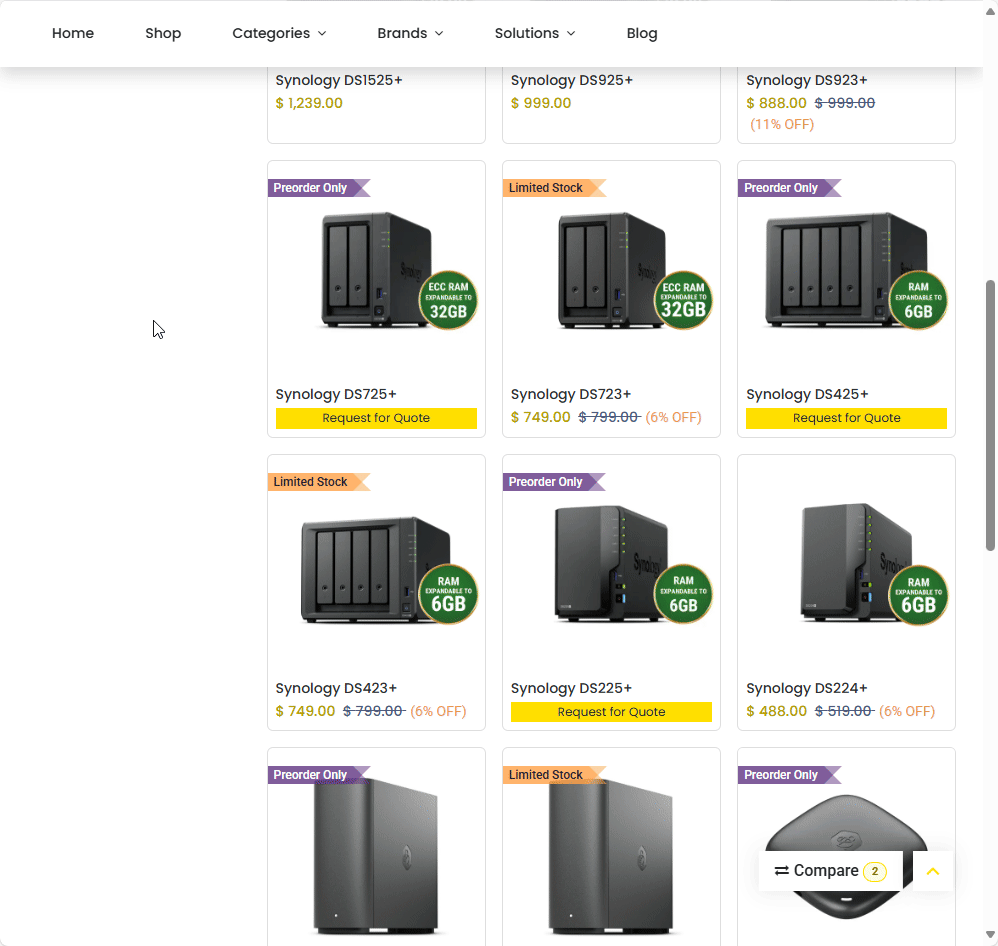Click the Limited Stock badge on DS423+
This screenshot has height=946, width=998.
point(319,482)
